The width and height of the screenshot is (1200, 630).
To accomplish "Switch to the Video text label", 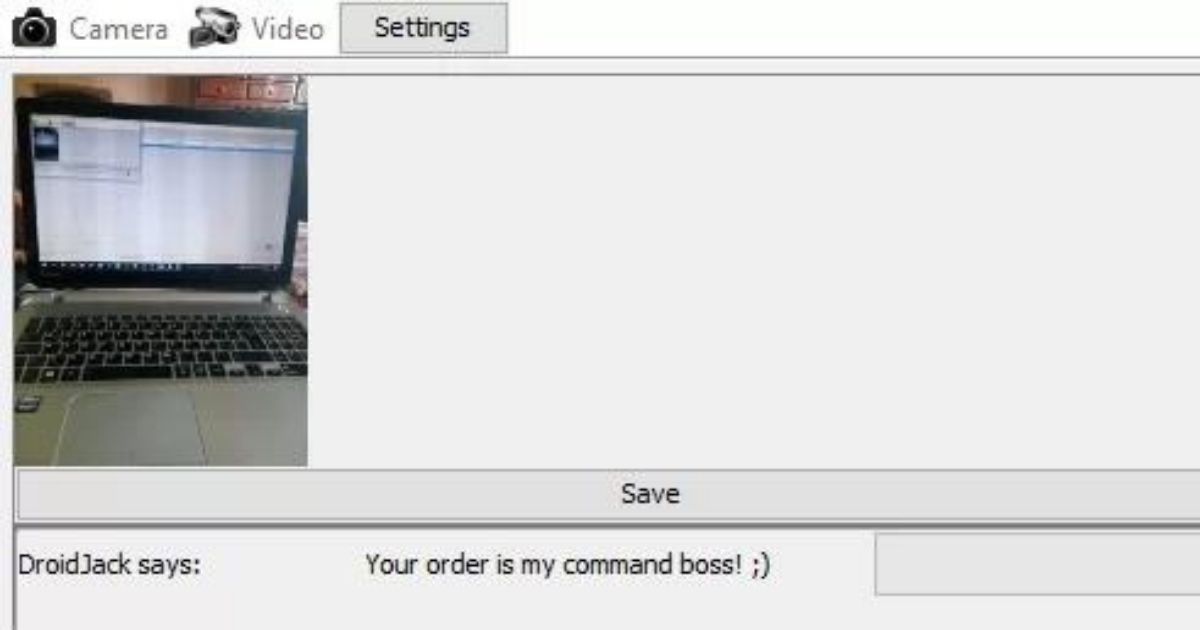I will (x=288, y=29).
